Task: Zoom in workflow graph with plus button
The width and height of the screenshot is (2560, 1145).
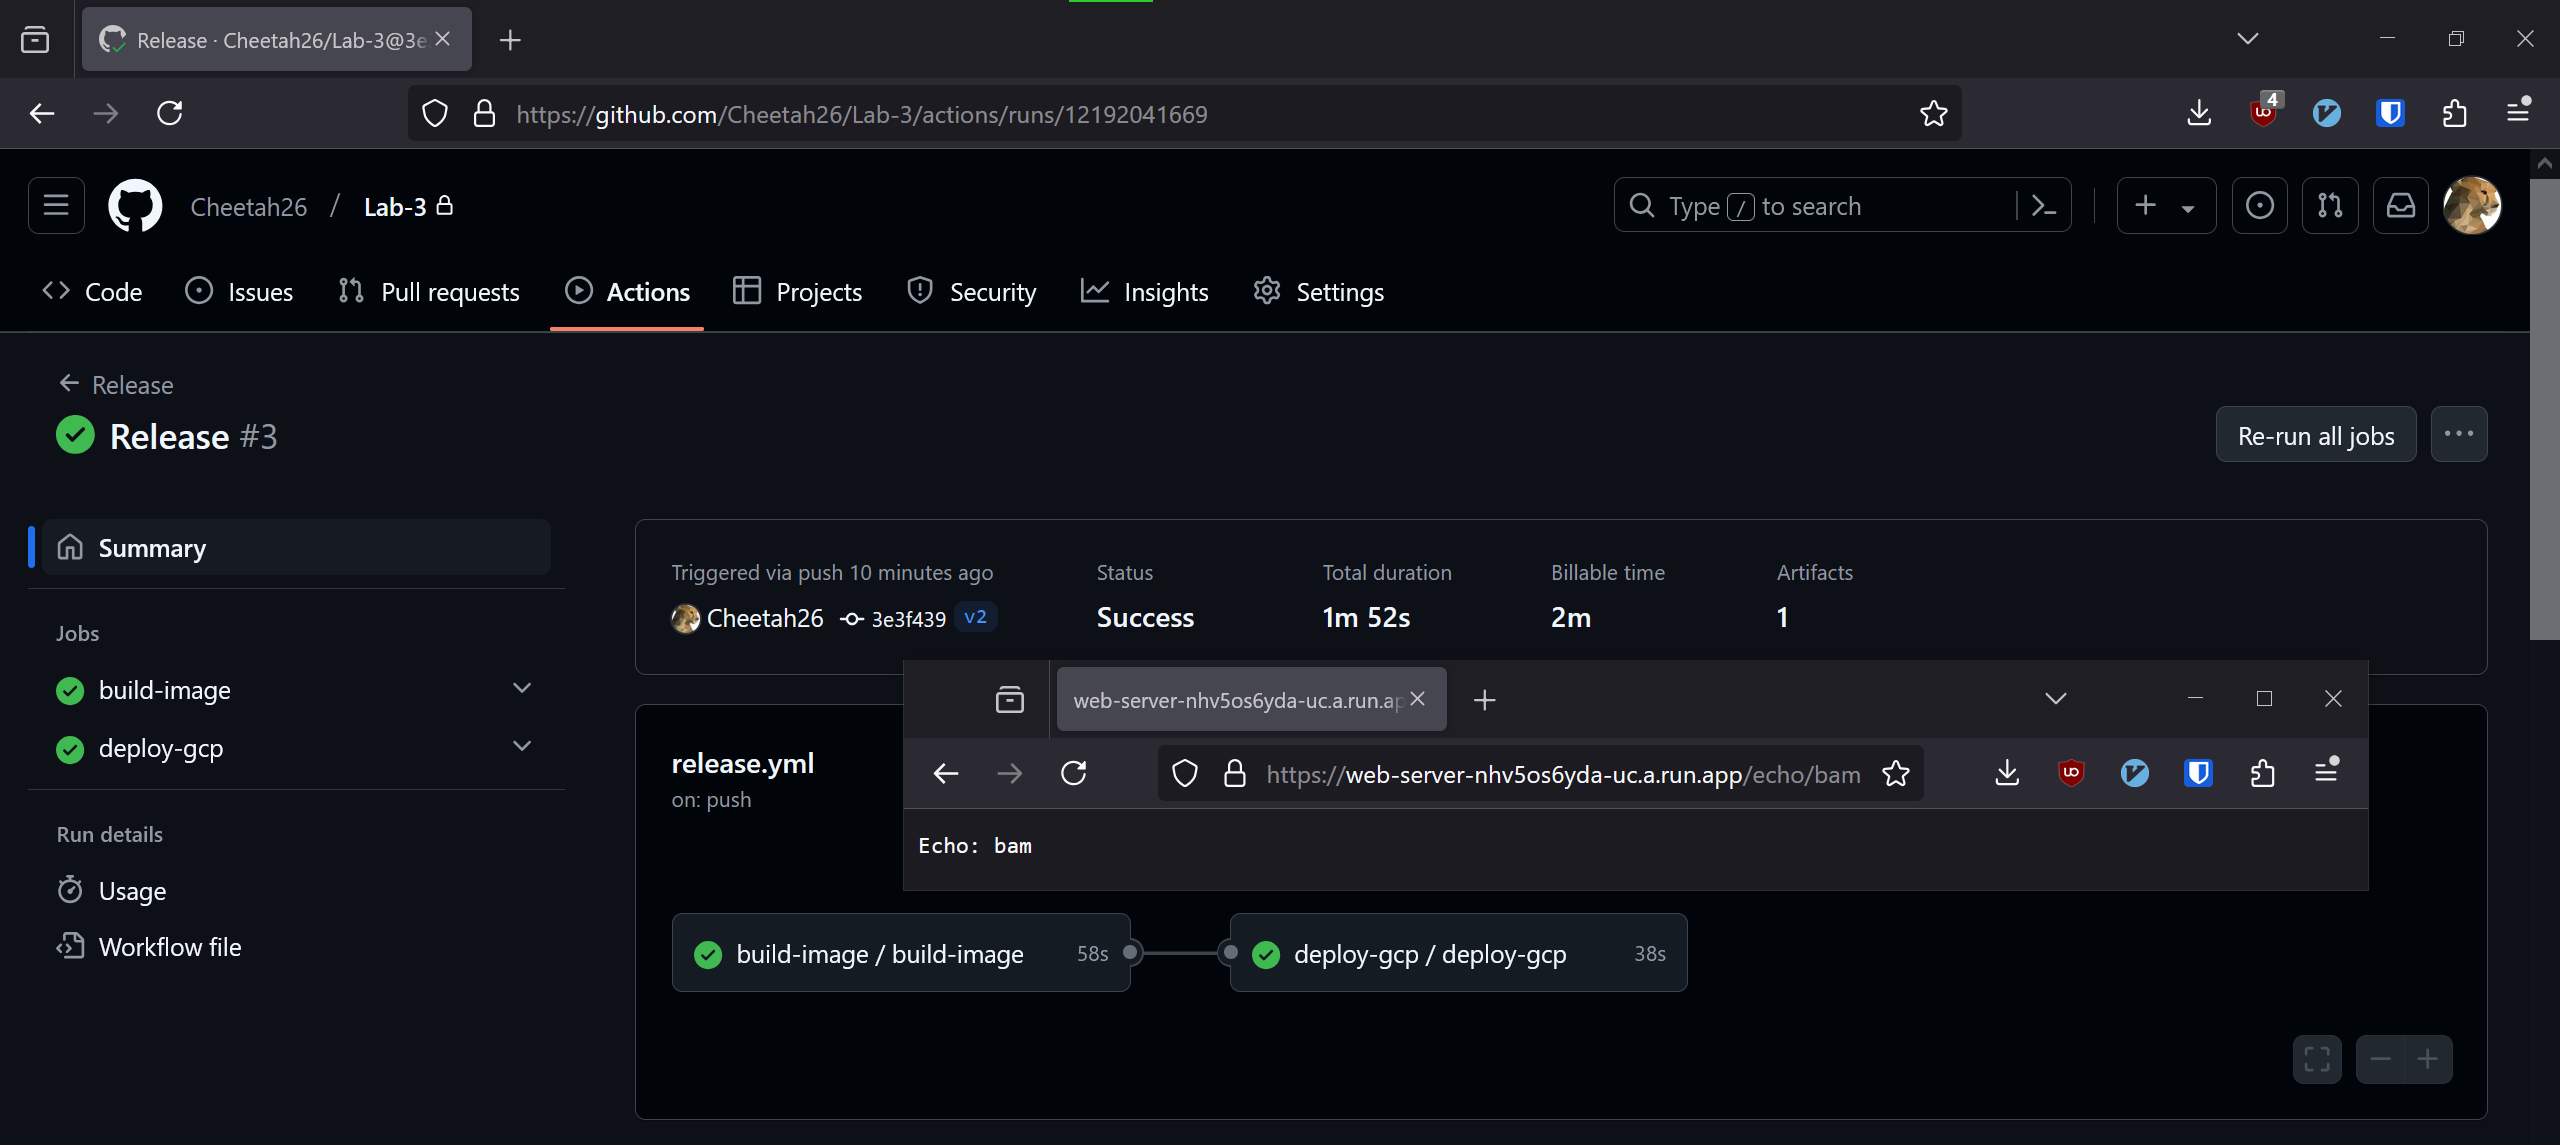Action: pyautogui.click(x=2427, y=1059)
